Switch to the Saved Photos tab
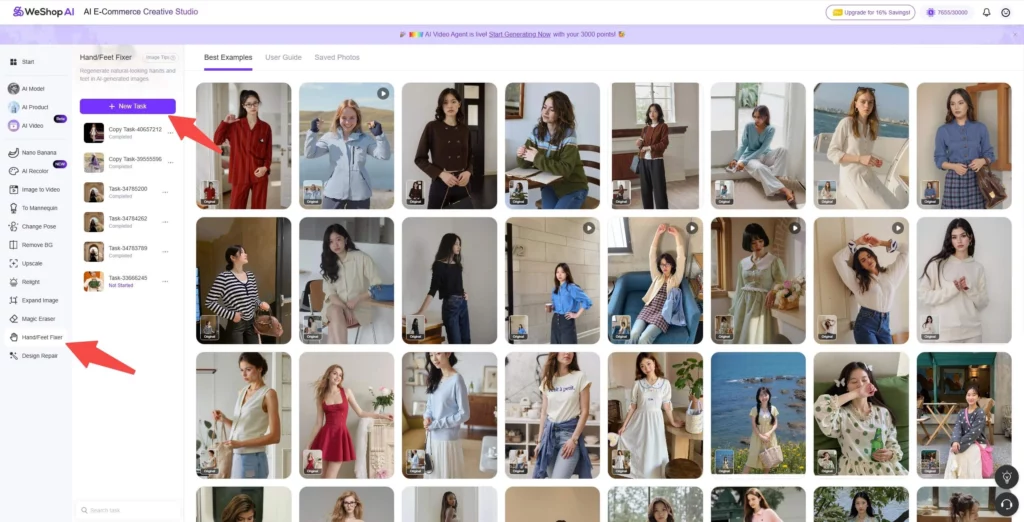The image size is (1024, 522). pos(337,58)
